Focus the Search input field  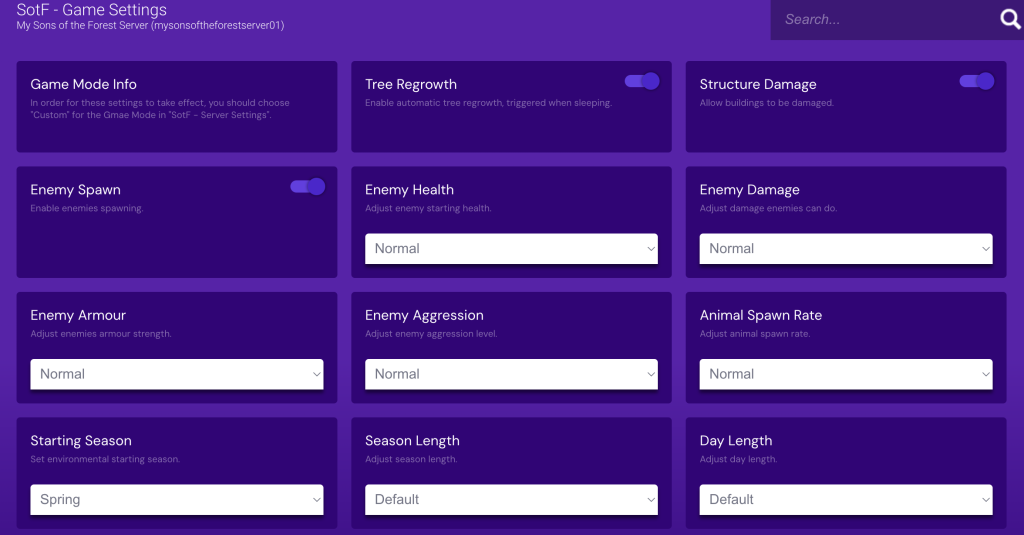(884, 20)
